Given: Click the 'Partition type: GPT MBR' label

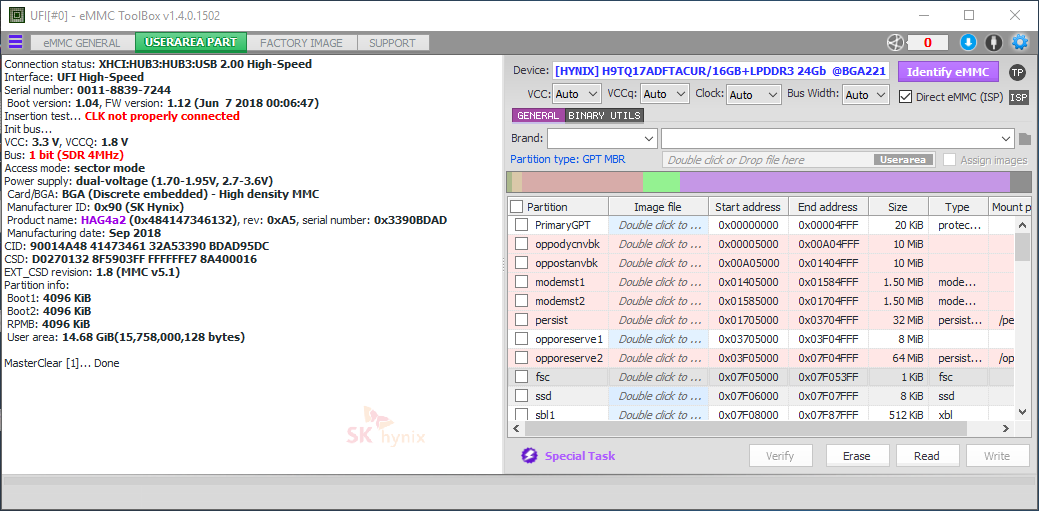Looking at the screenshot, I should 567,159.
